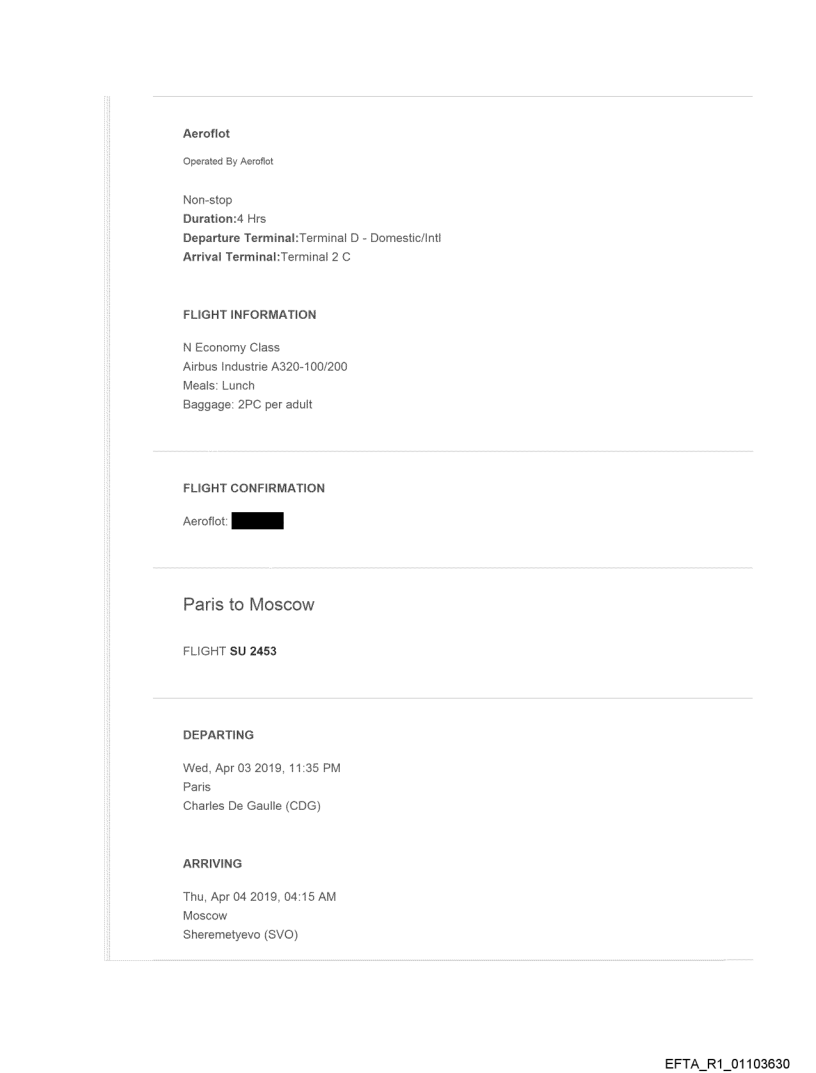Click the Baggage 2PC per adult line
The height and width of the screenshot is (1073, 816).
click(247, 405)
